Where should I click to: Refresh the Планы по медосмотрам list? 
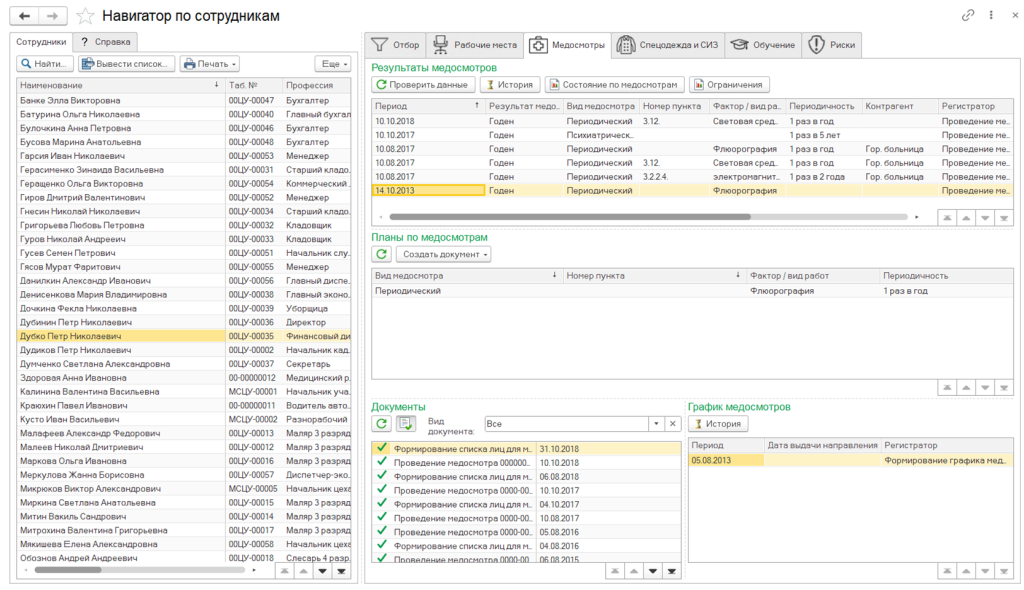[381, 254]
